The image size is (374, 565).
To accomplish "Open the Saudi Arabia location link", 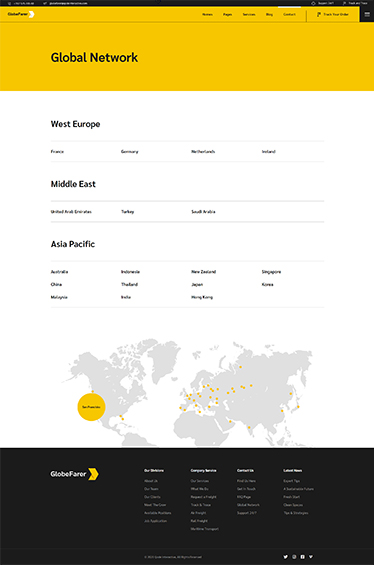I will (203, 212).
